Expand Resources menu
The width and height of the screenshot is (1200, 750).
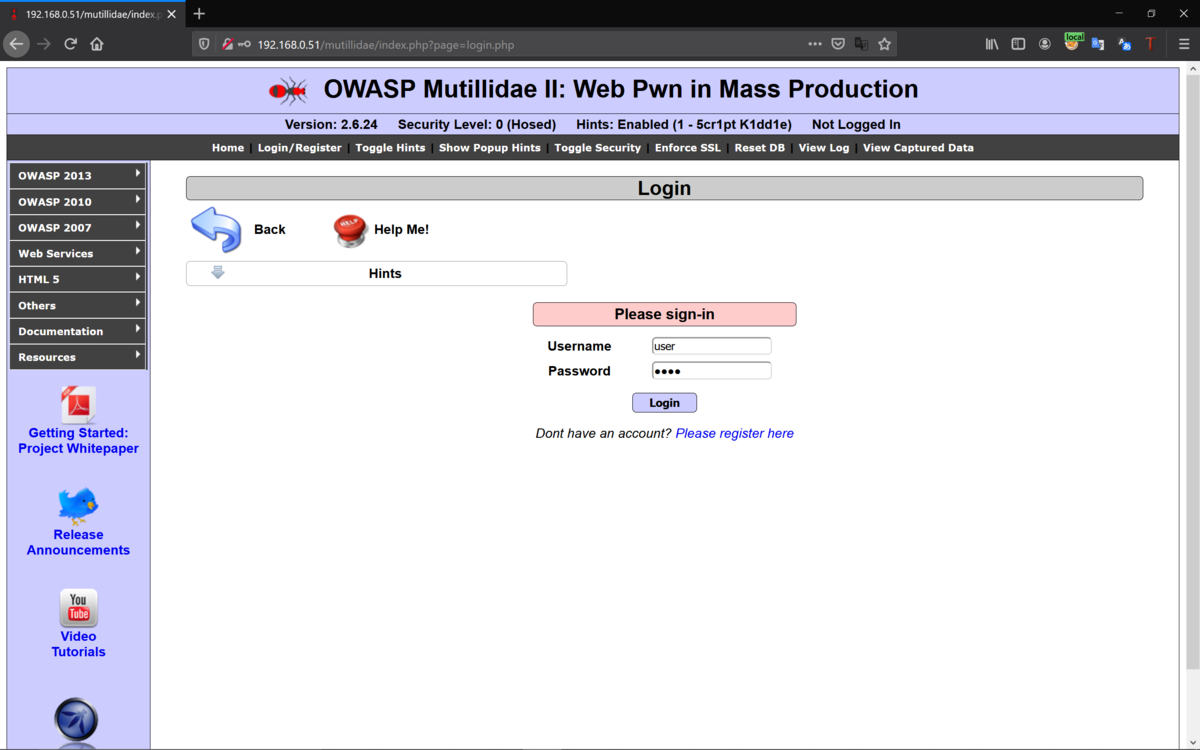[78, 357]
